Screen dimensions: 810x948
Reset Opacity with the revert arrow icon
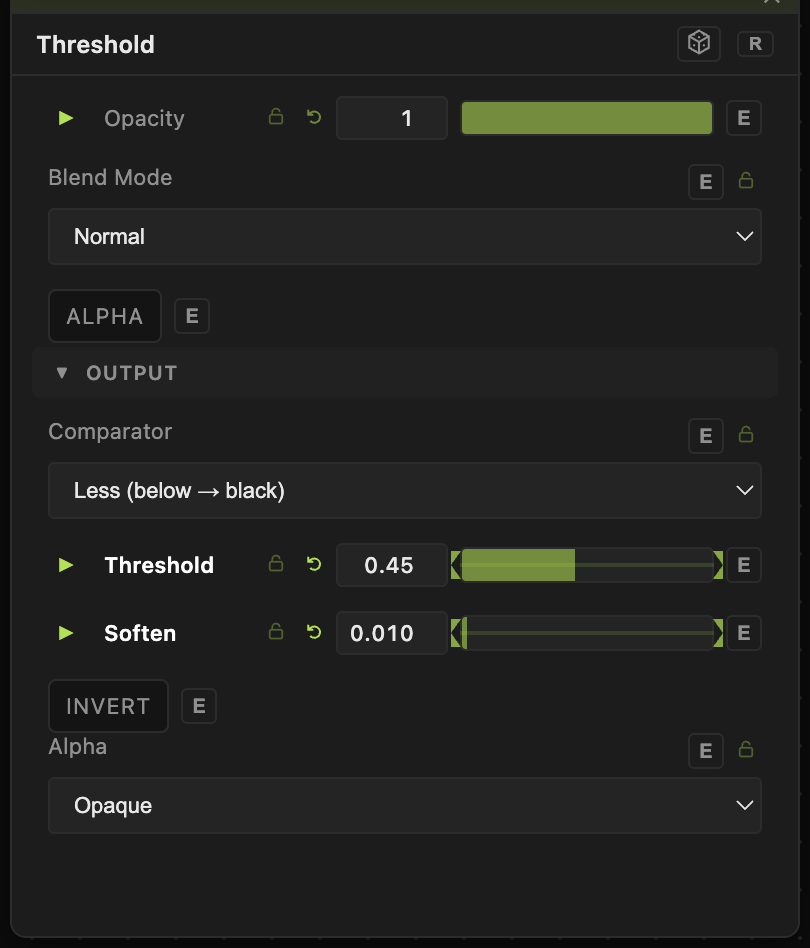coord(314,117)
